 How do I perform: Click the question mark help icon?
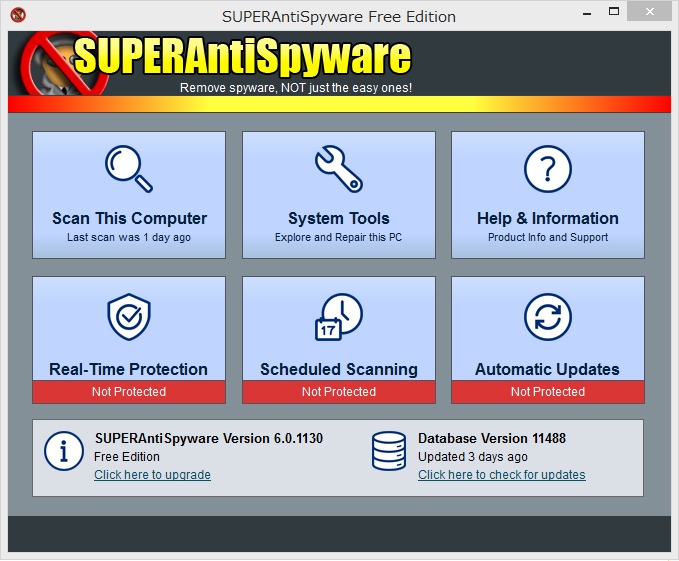pos(548,169)
